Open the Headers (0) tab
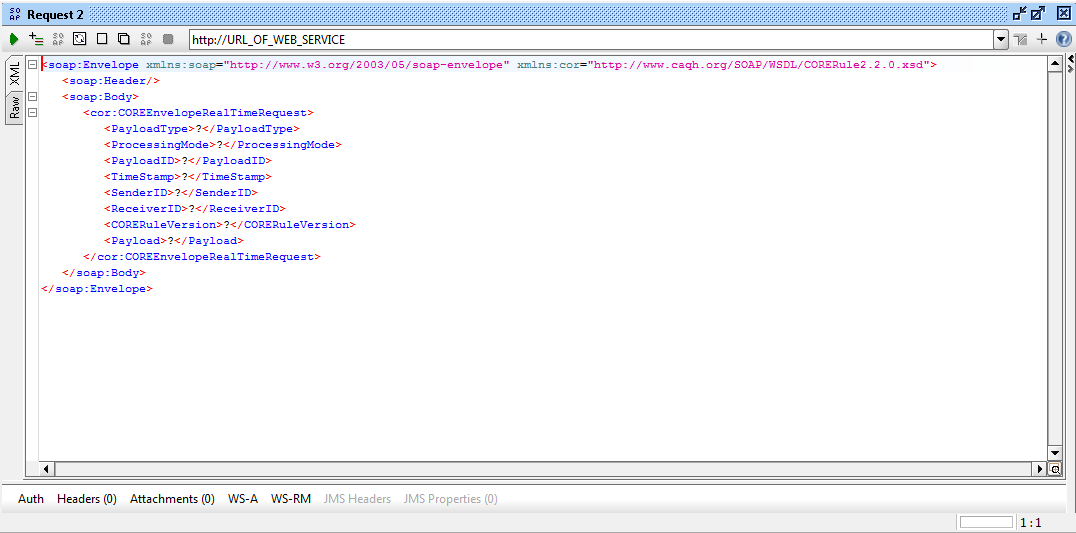Image resolution: width=1076 pixels, height=533 pixels. (86, 499)
